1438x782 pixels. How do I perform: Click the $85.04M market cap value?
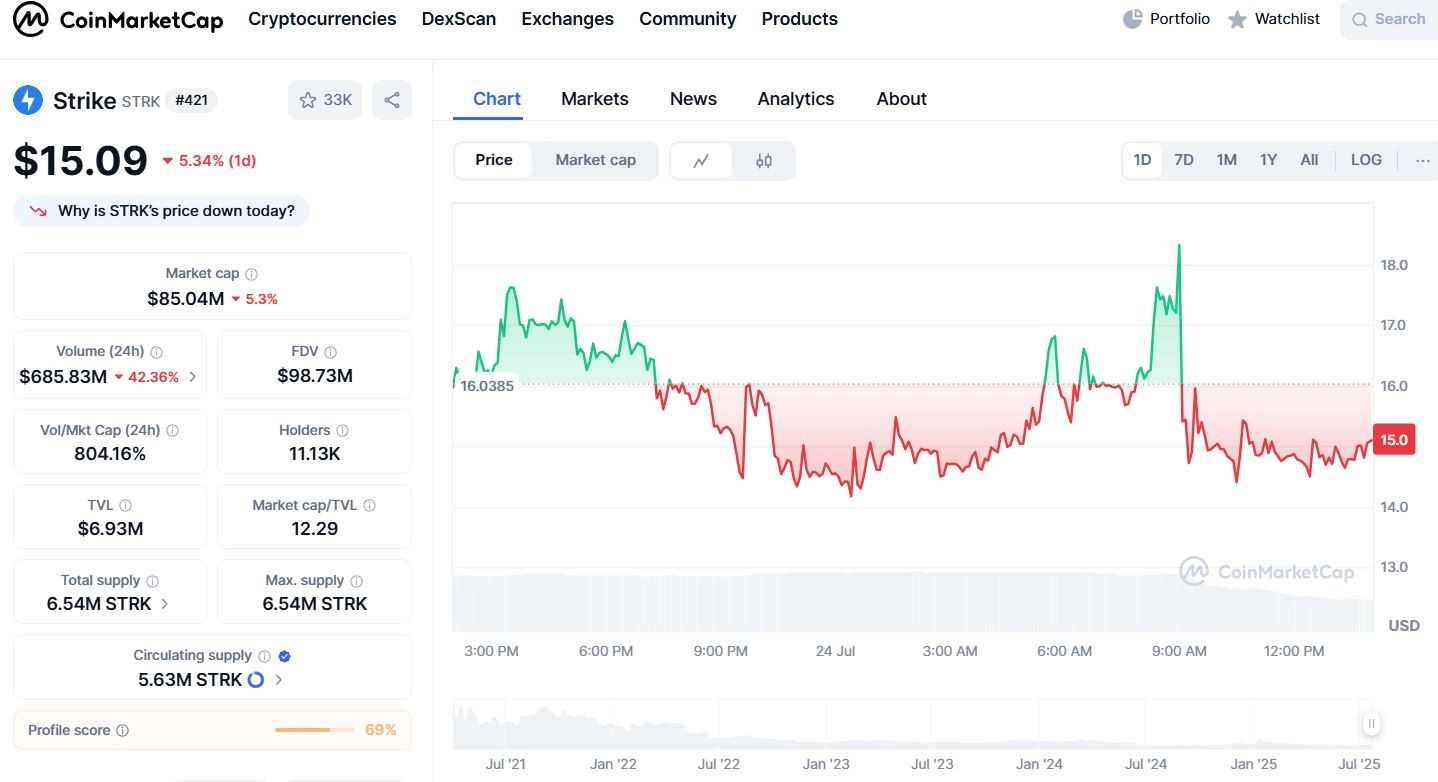point(185,298)
